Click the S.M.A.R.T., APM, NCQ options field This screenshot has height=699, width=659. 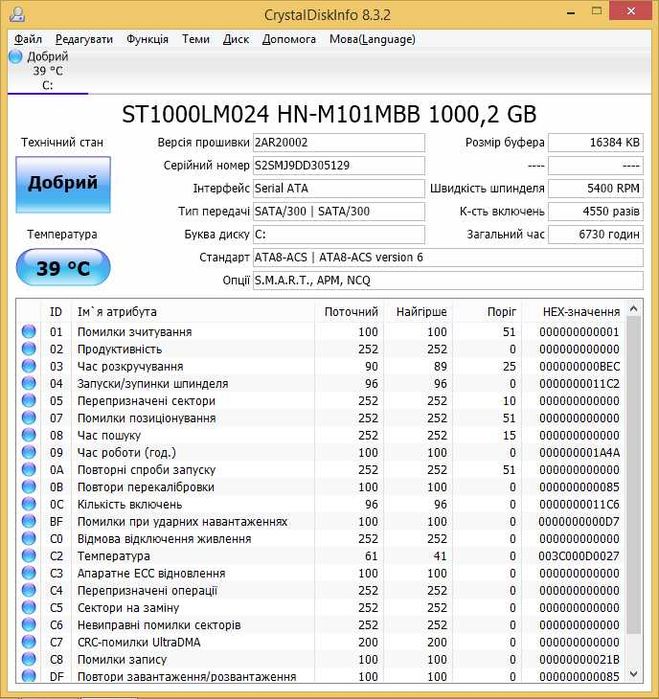point(448,280)
